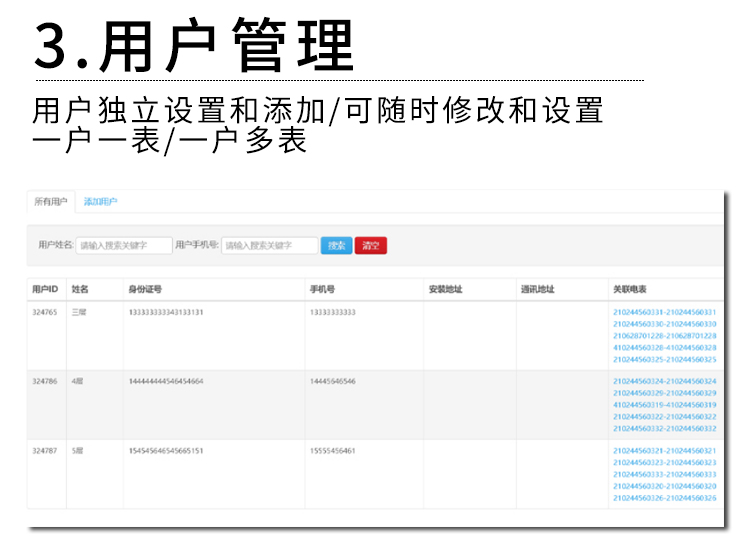Click the 身份证号 column header

pos(145,289)
